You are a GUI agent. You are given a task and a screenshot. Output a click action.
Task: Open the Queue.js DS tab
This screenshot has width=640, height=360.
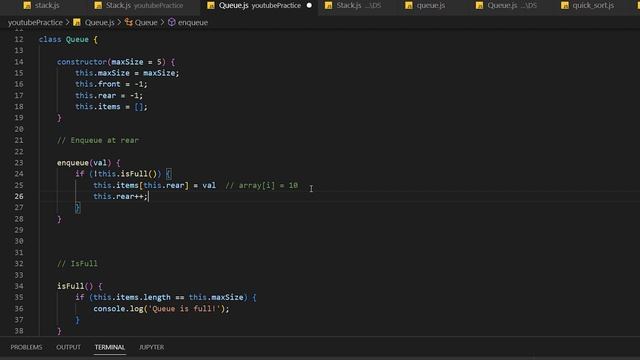tap(507, 6)
